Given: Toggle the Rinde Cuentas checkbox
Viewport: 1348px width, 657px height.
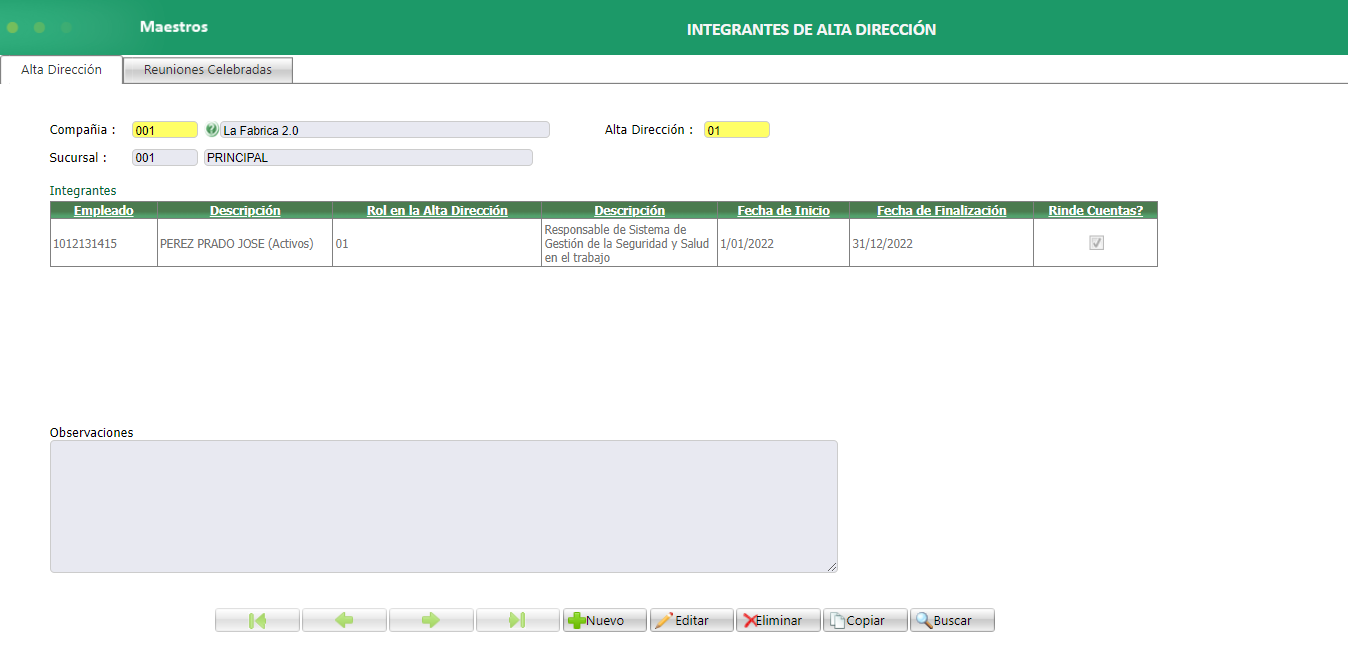Looking at the screenshot, I should click(1094, 242).
